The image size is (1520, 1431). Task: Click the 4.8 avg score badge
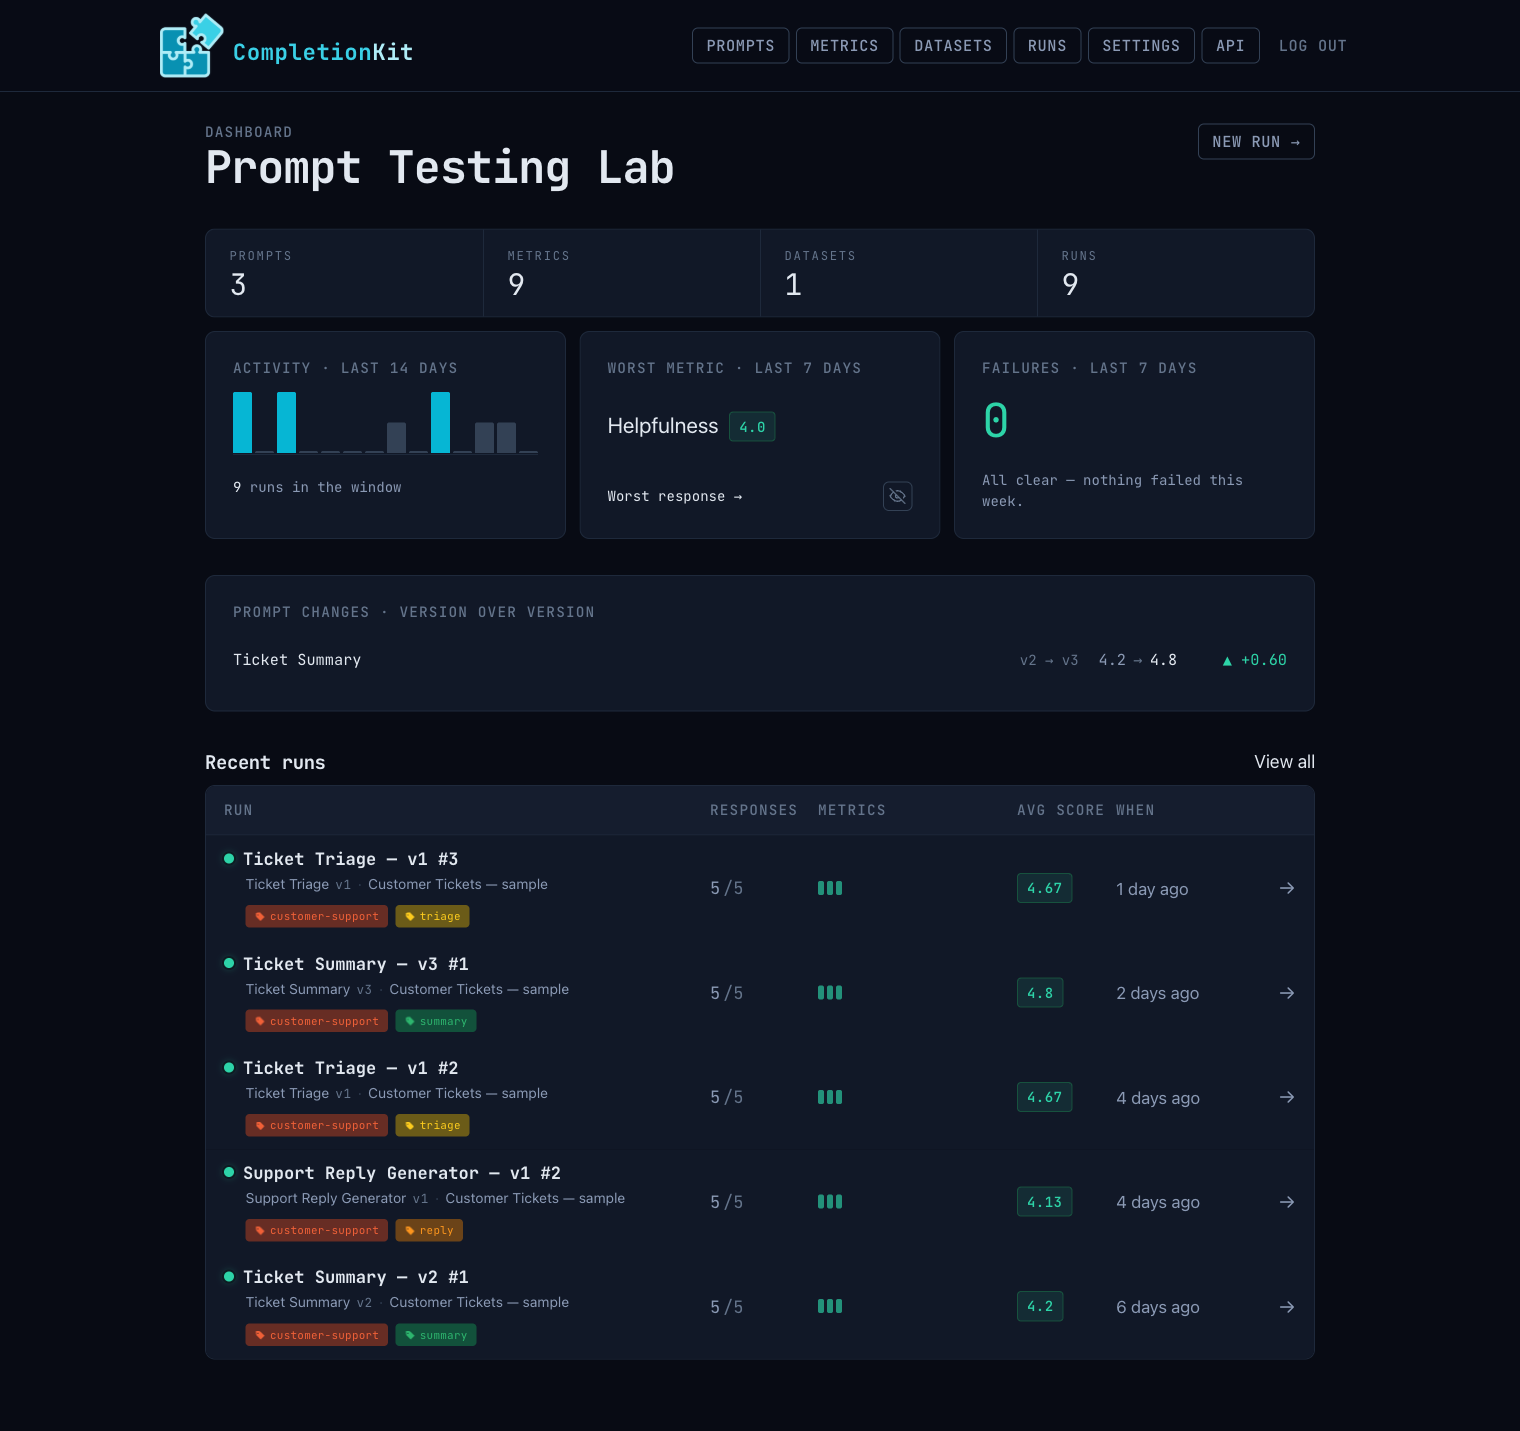[1040, 993]
